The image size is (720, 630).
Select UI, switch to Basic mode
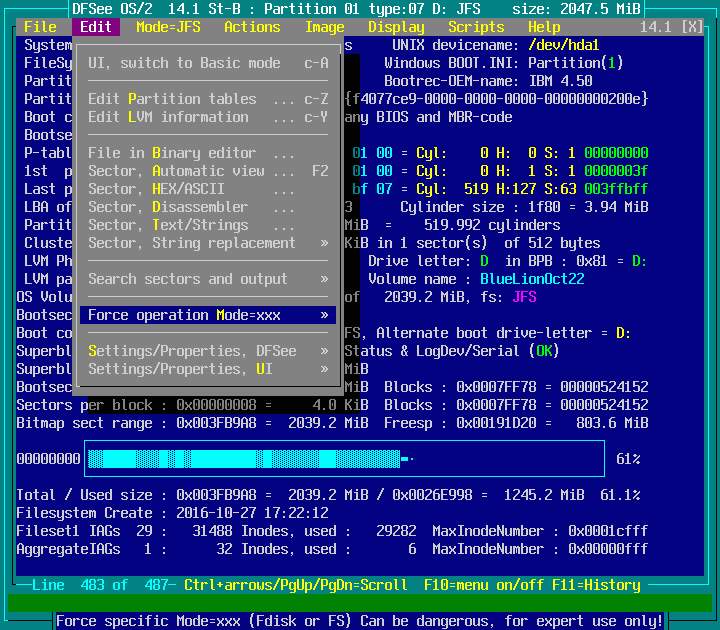coord(208,63)
